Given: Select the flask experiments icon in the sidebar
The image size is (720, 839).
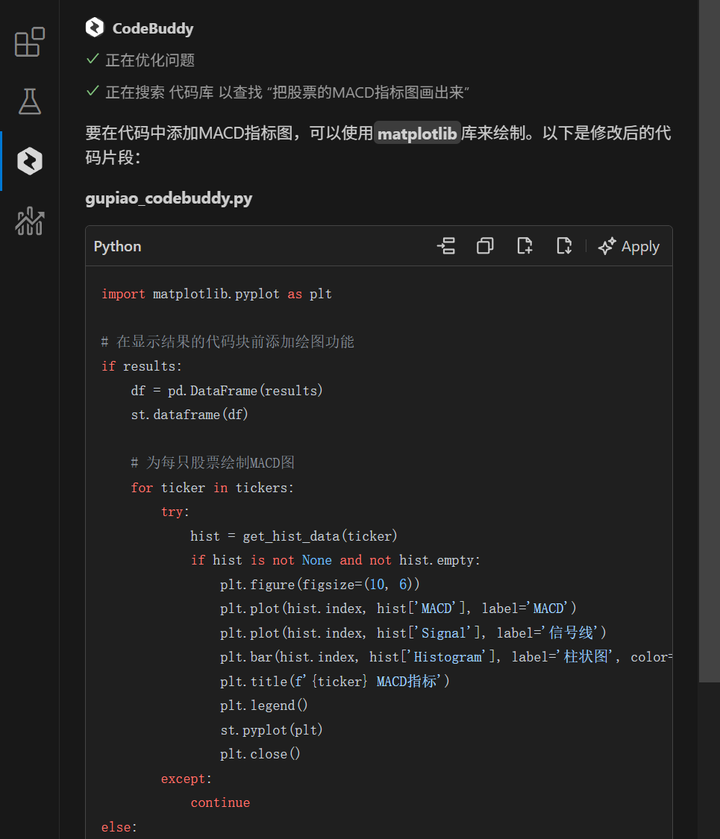Looking at the screenshot, I should (30, 101).
